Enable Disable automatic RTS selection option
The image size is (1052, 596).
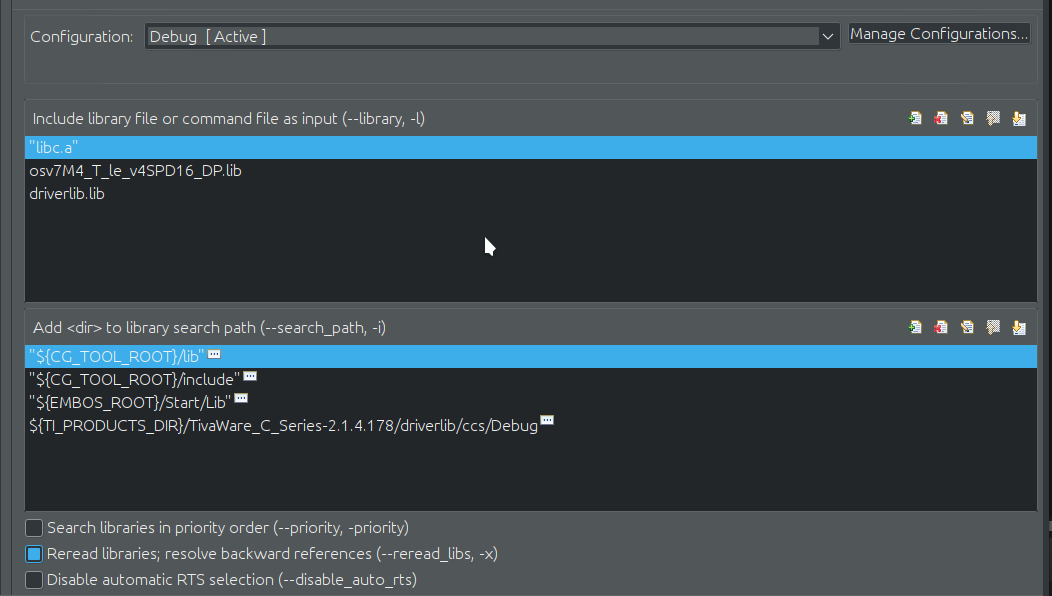pos(34,579)
